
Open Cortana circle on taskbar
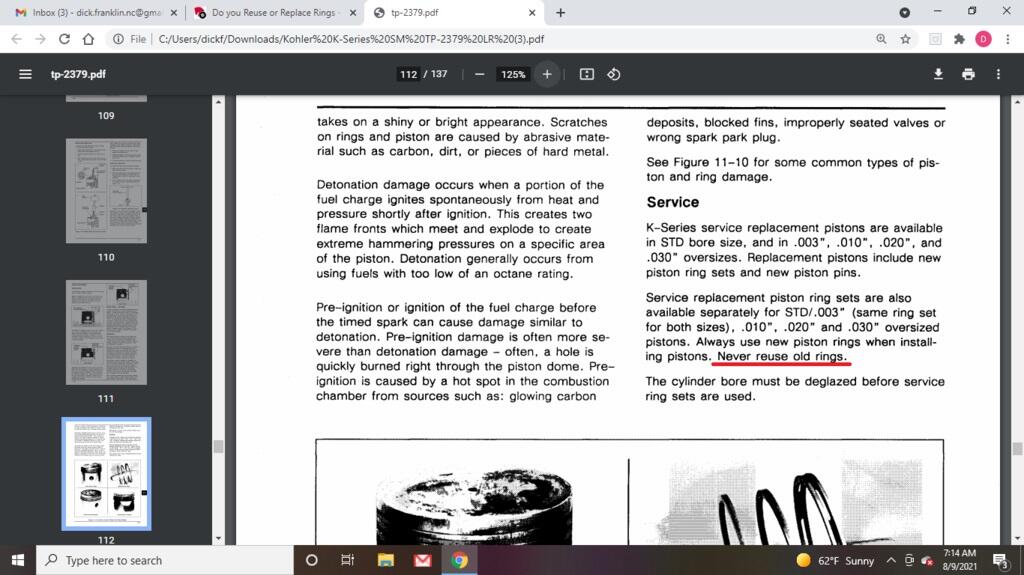312,560
